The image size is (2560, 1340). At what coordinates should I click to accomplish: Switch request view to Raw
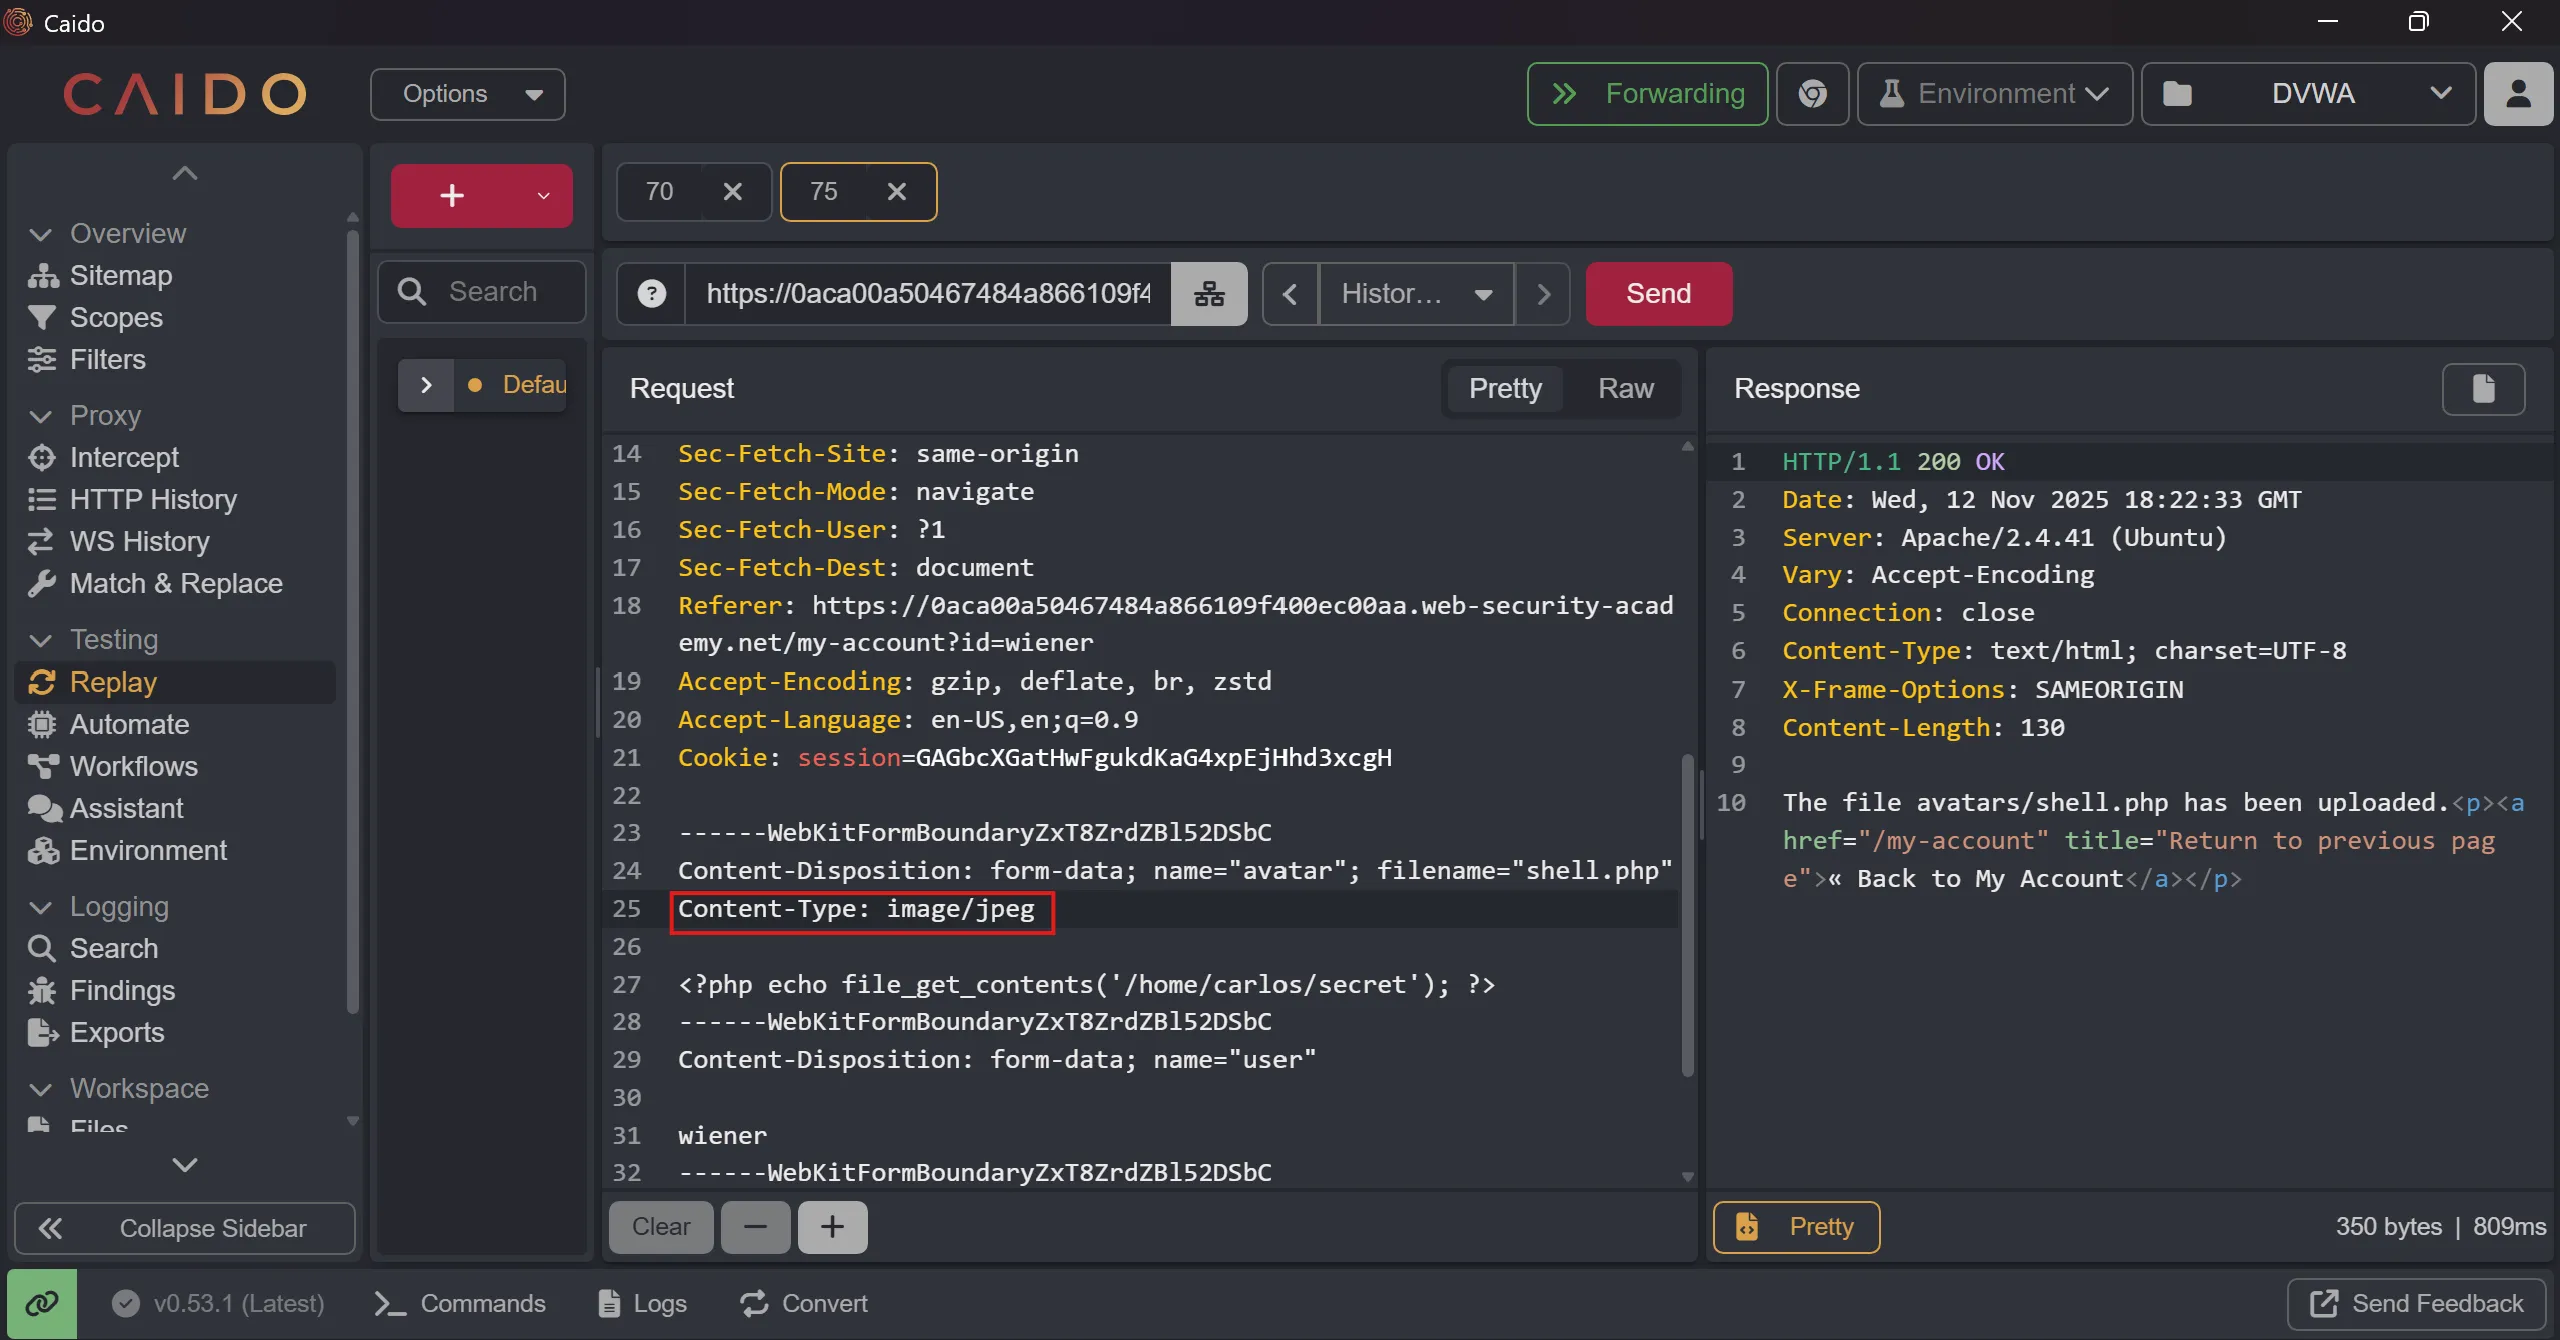click(x=1625, y=389)
